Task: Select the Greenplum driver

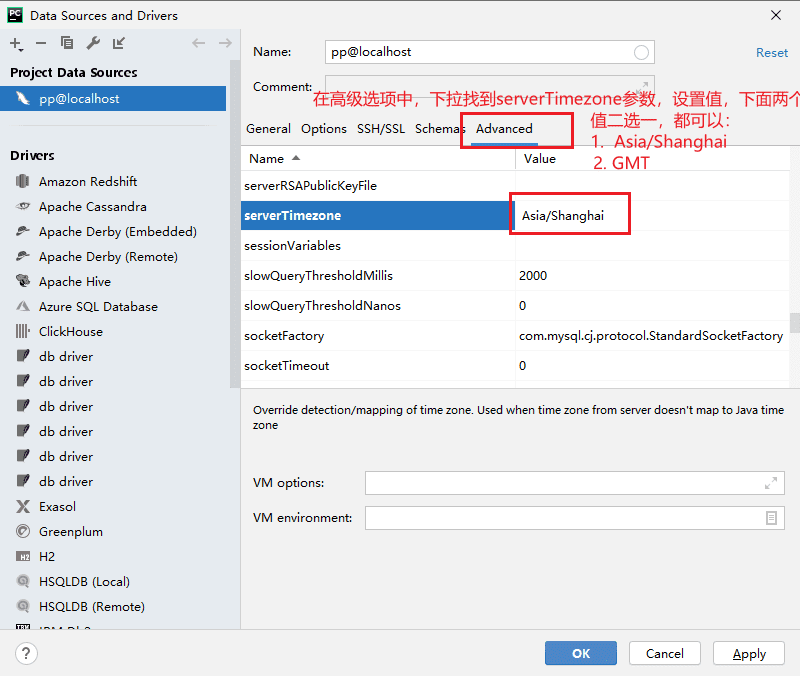Action: [x=70, y=532]
